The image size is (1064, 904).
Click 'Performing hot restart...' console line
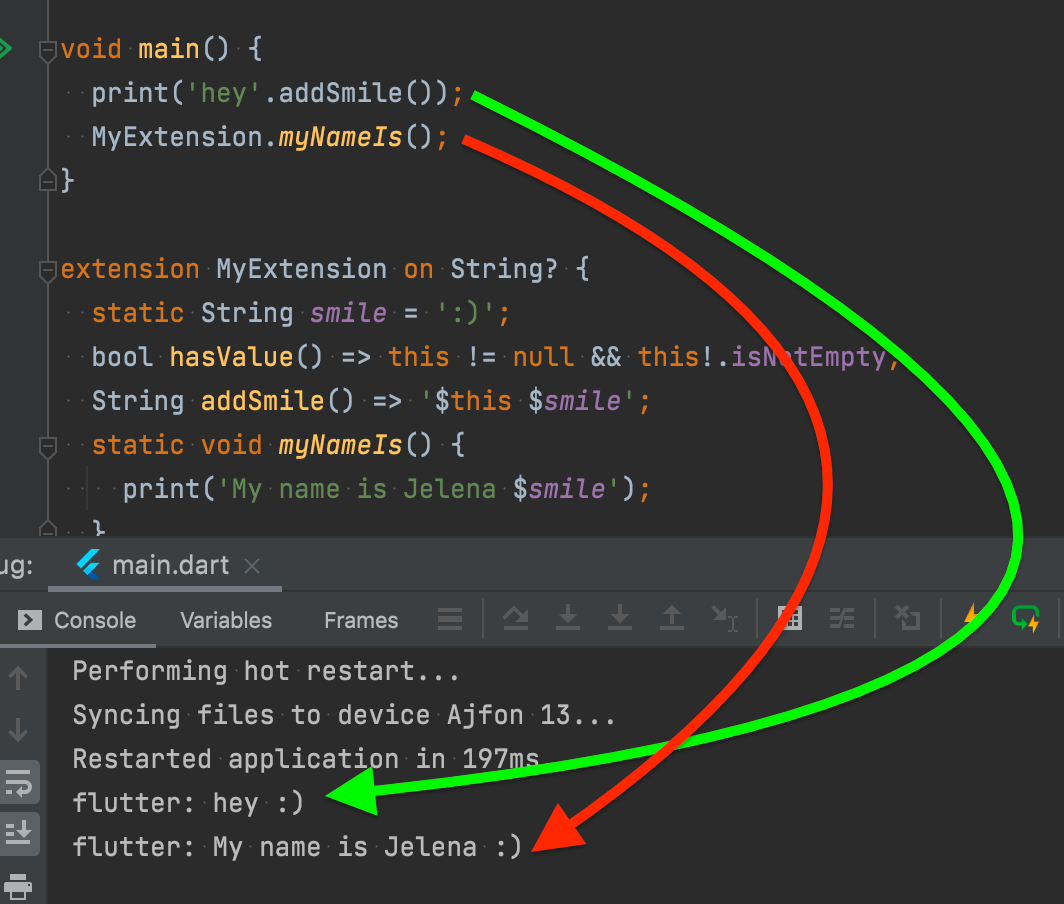click(266, 671)
